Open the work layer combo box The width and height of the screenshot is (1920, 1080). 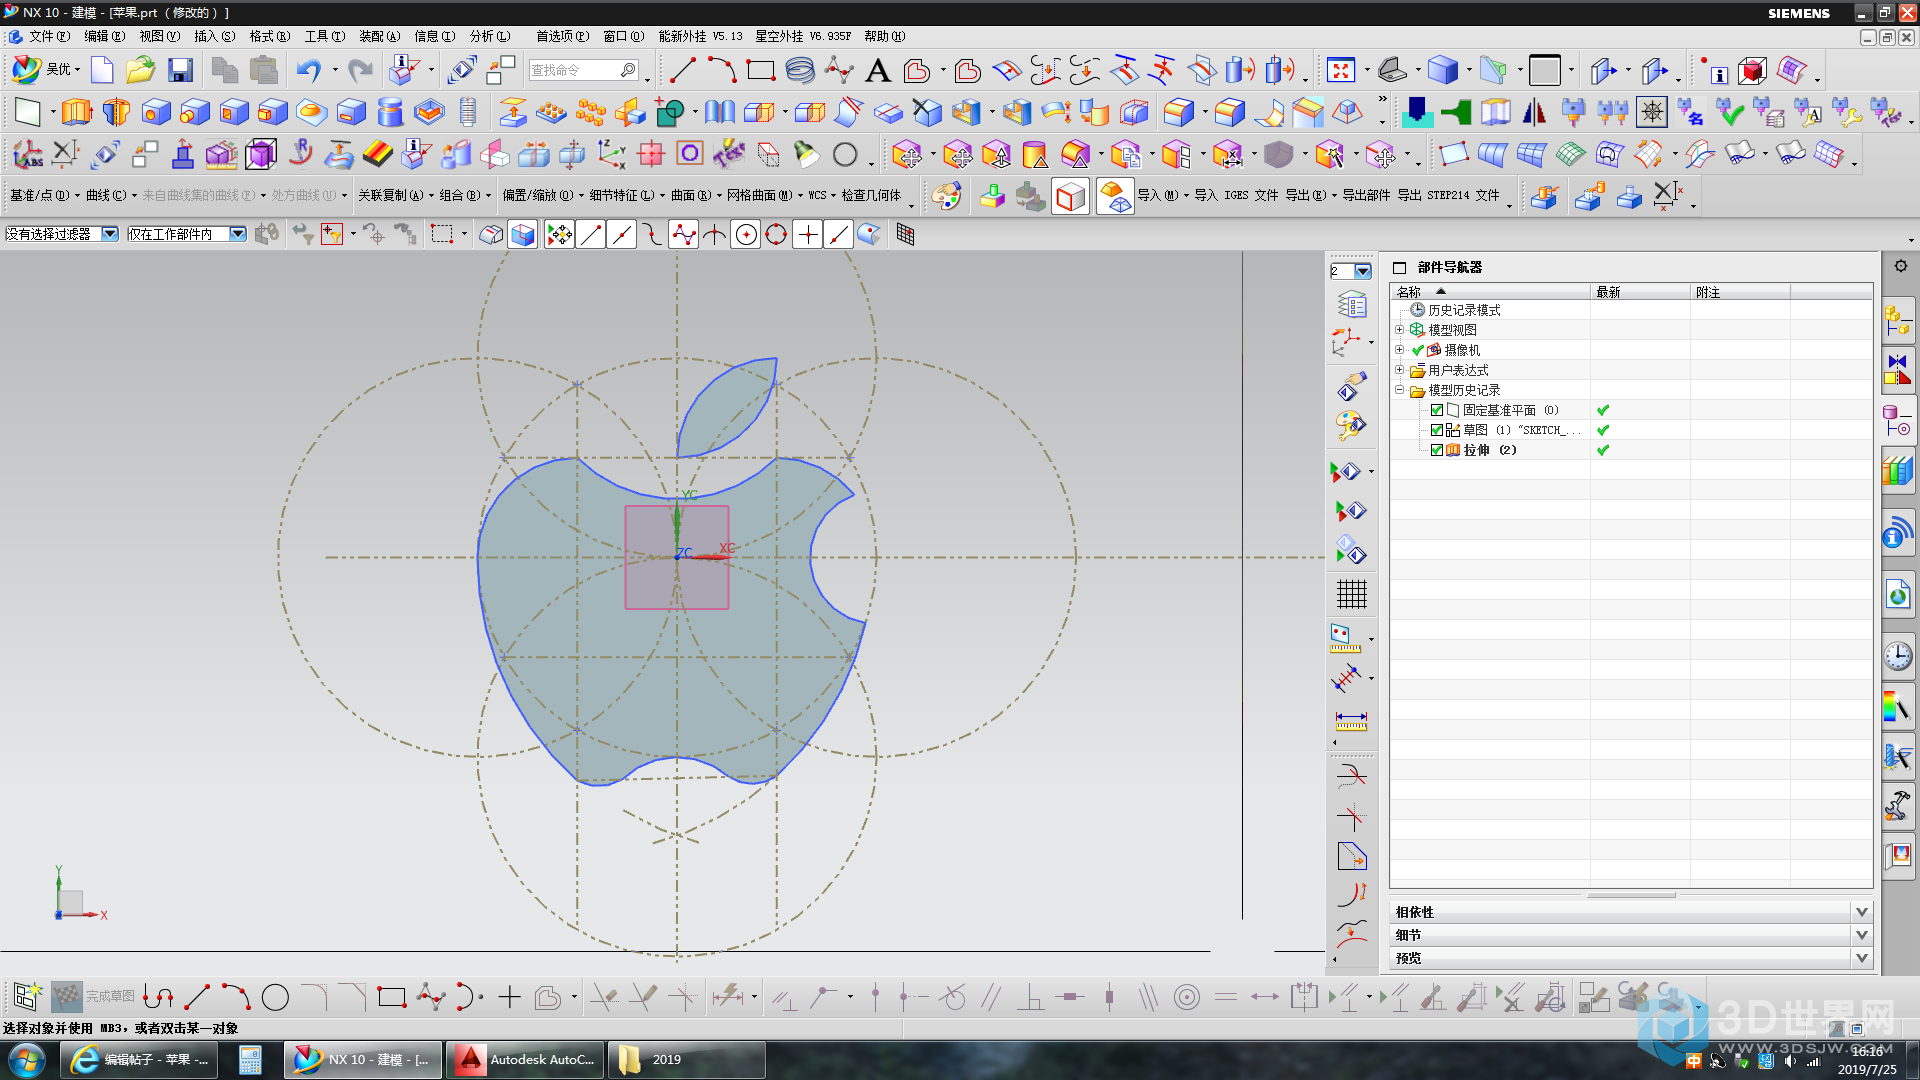tap(1350, 271)
